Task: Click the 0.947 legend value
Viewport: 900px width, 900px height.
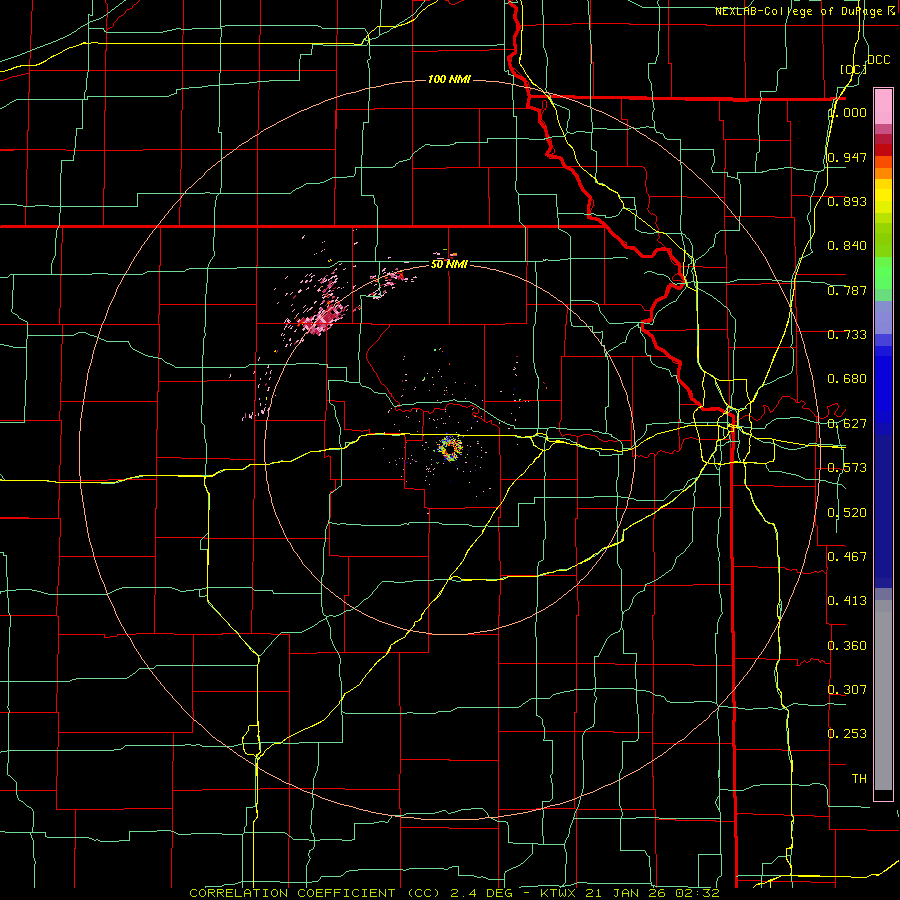Action: point(847,157)
